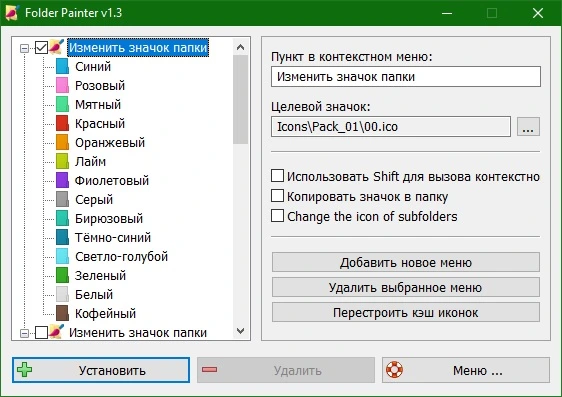Viewport: 562px width, 397px height.
Task: Minimize the Folder Painter window
Action: pyautogui.click(x=447, y=13)
